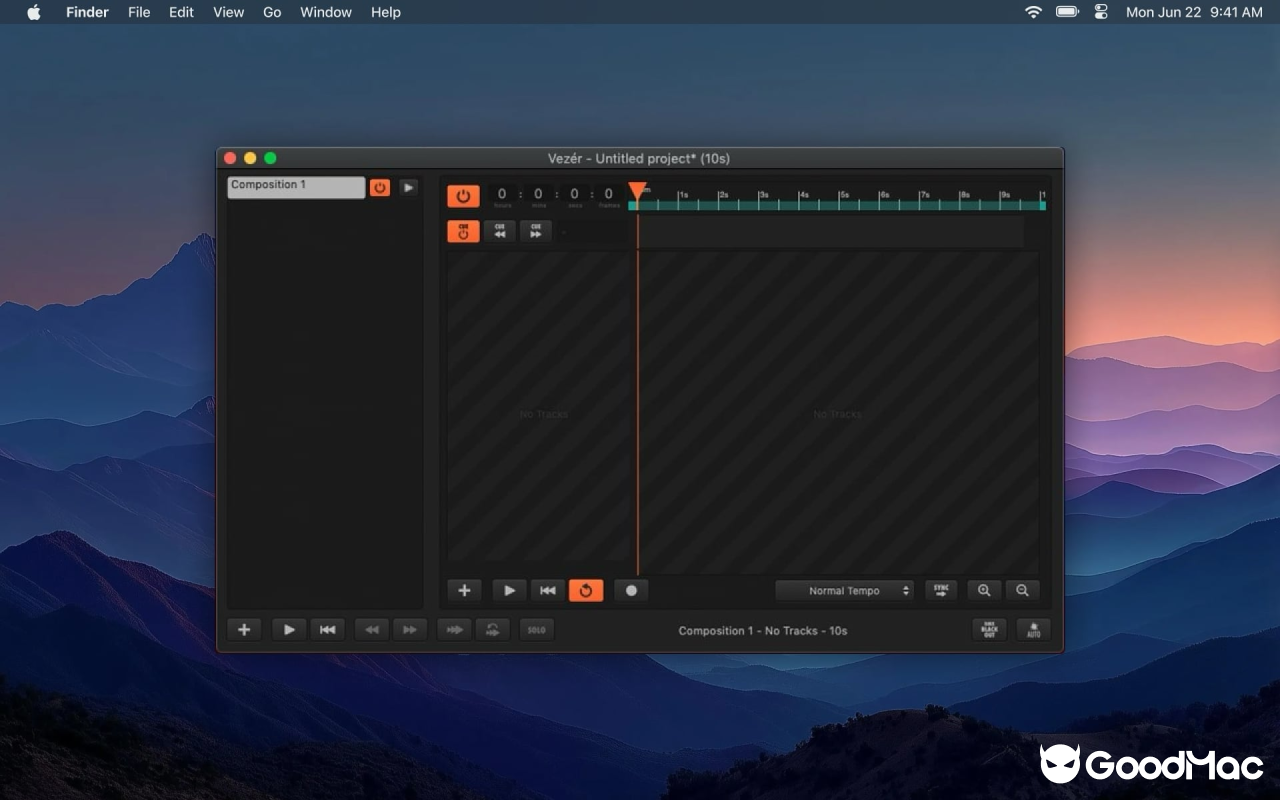This screenshot has height=800, width=1280.
Task: Toggle the timeline power button next to the timecode
Action: tap(463, 196)
